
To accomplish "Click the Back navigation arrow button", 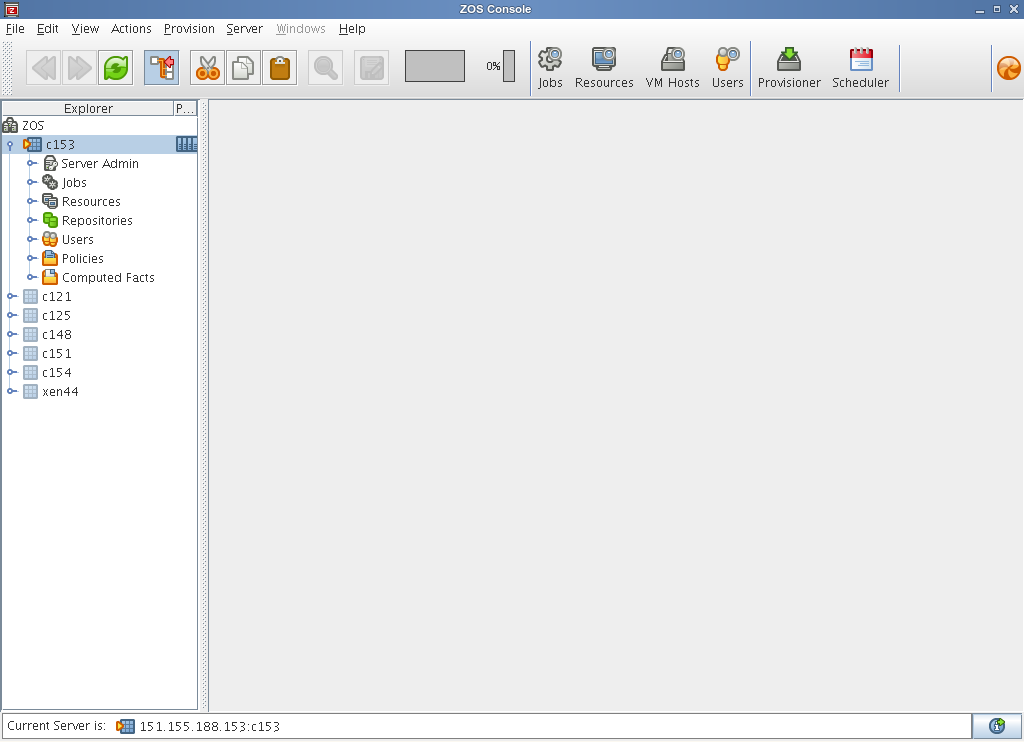I will [44, 67].
